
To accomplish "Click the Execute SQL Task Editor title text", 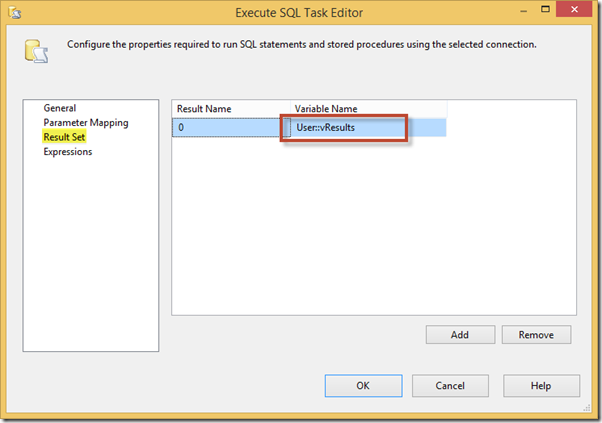I will tap(300, 12).
